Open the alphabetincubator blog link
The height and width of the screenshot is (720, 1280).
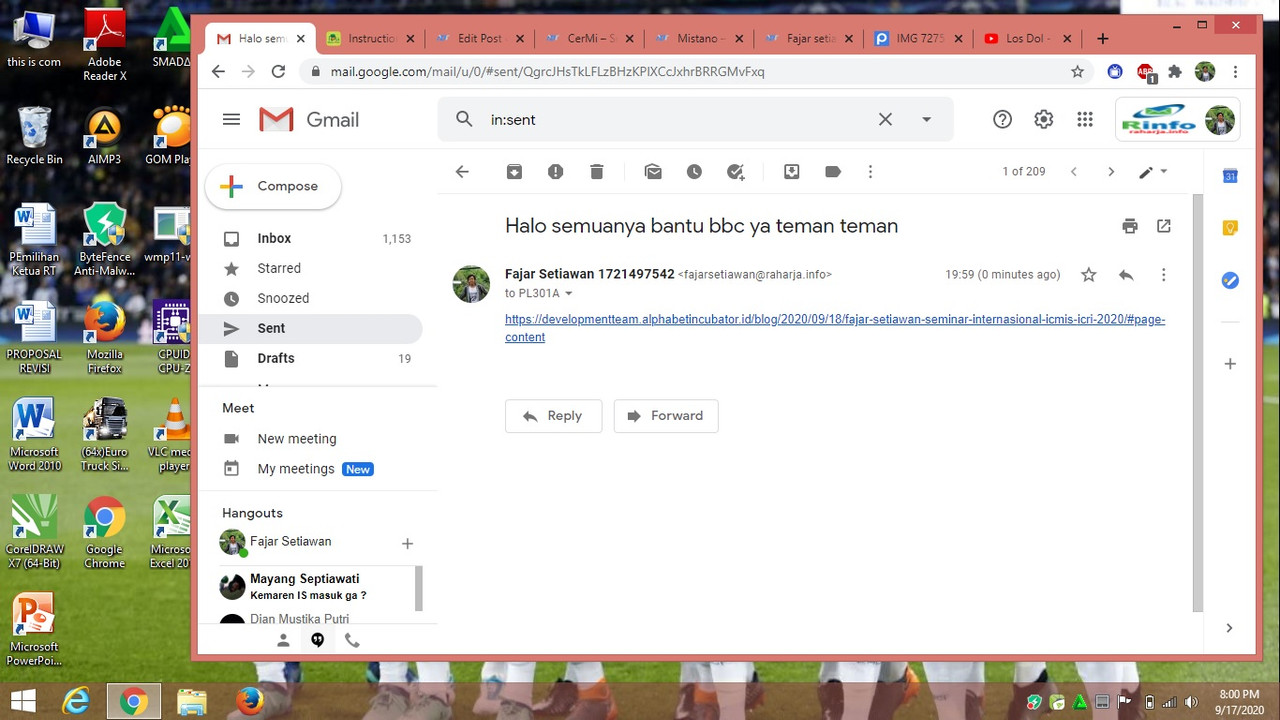coord(835,328)
